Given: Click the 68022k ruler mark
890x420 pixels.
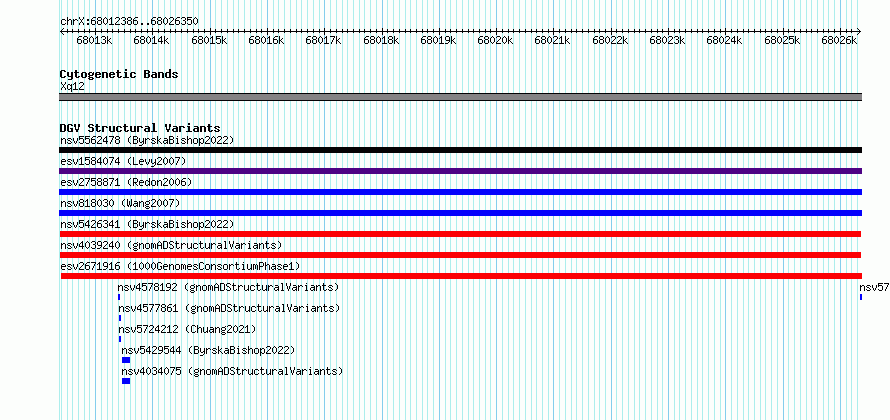Looking at the screenshot, I should 610,40.
